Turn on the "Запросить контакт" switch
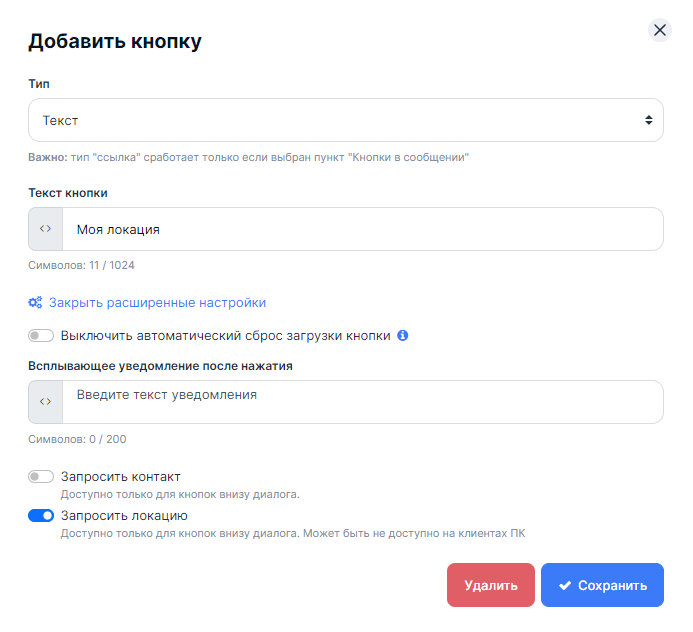 41,477
